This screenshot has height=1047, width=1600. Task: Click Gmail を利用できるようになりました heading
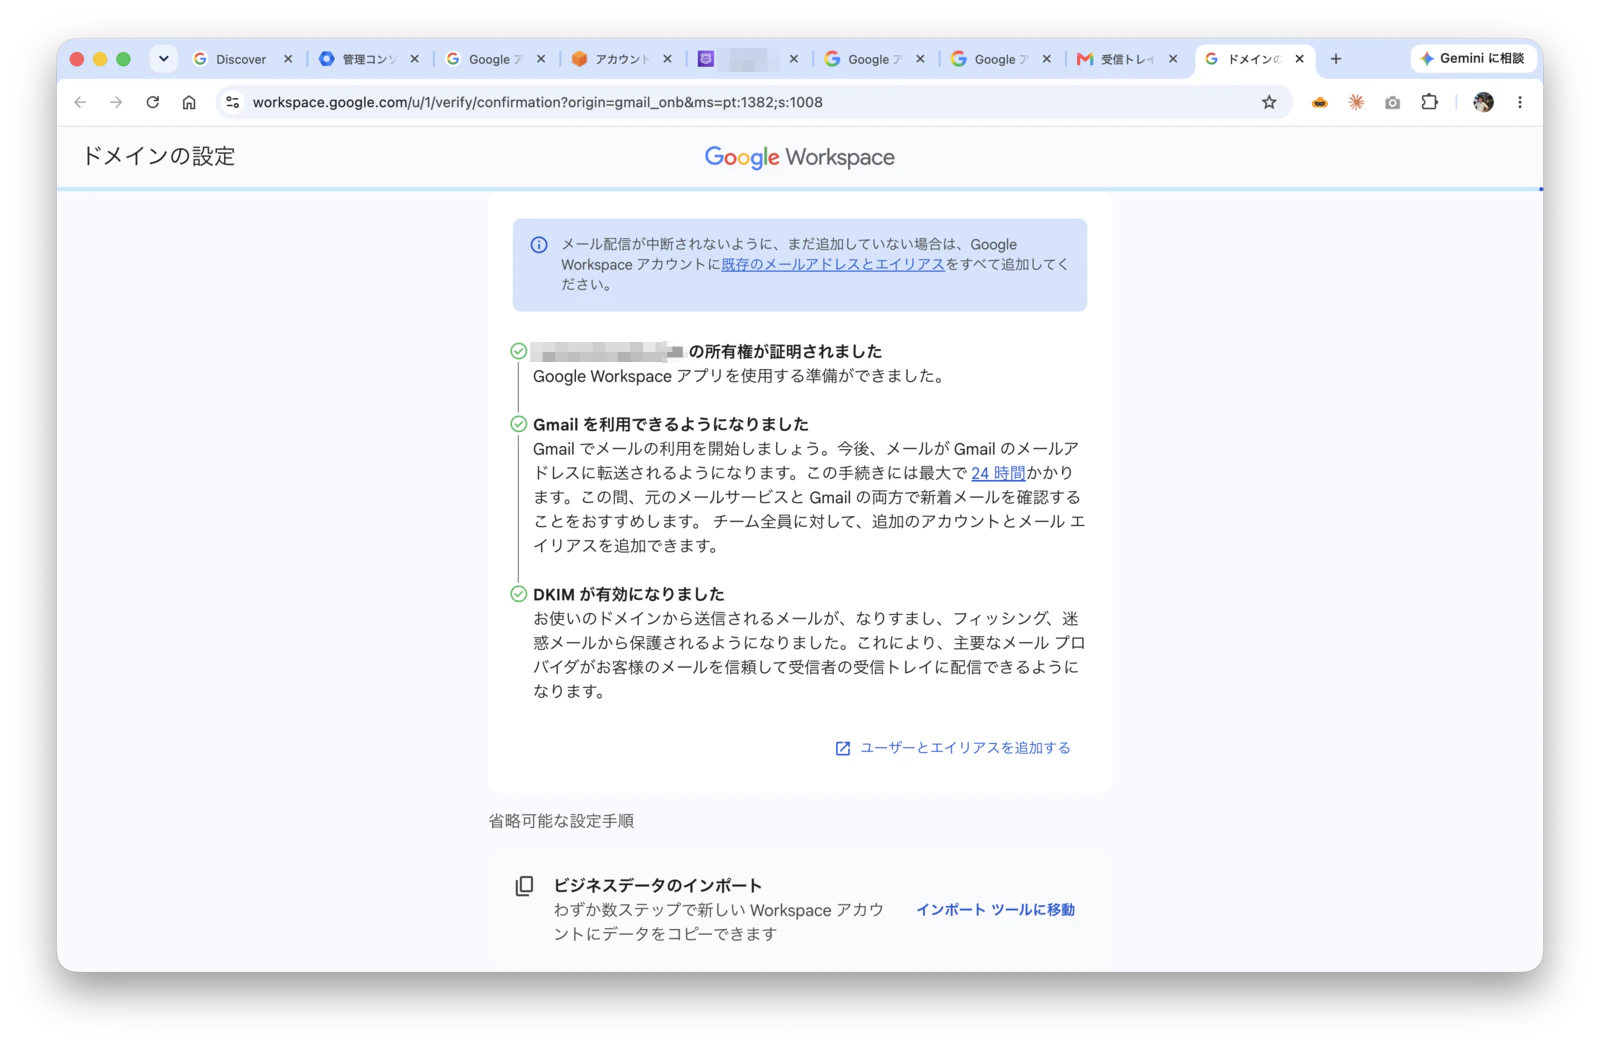[671, 424]
